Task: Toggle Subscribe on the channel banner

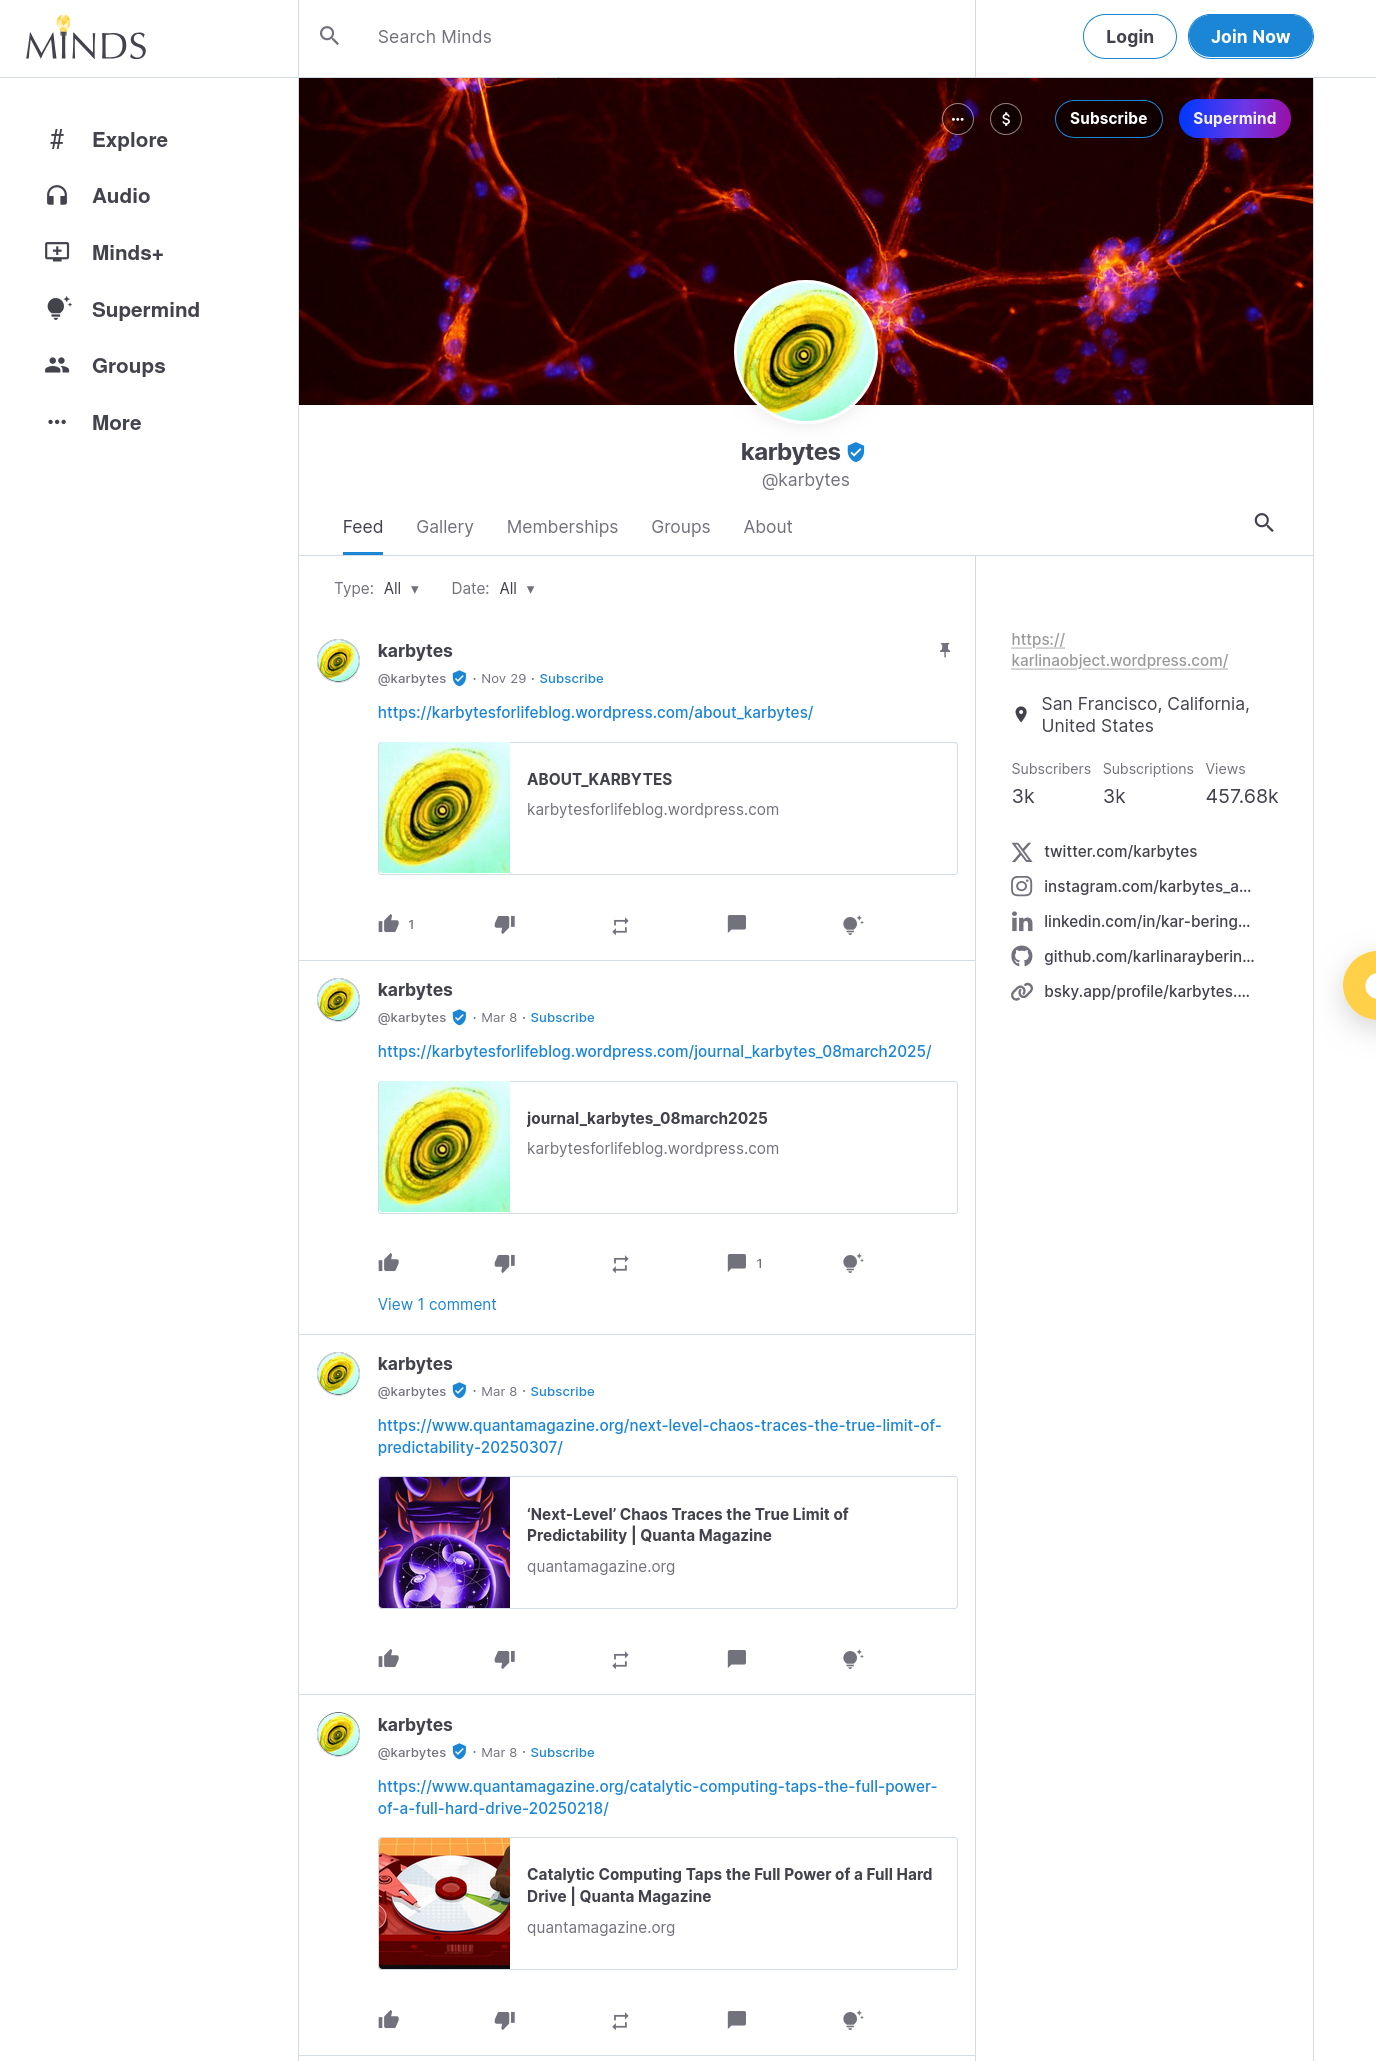Action: coord(1108,118)
